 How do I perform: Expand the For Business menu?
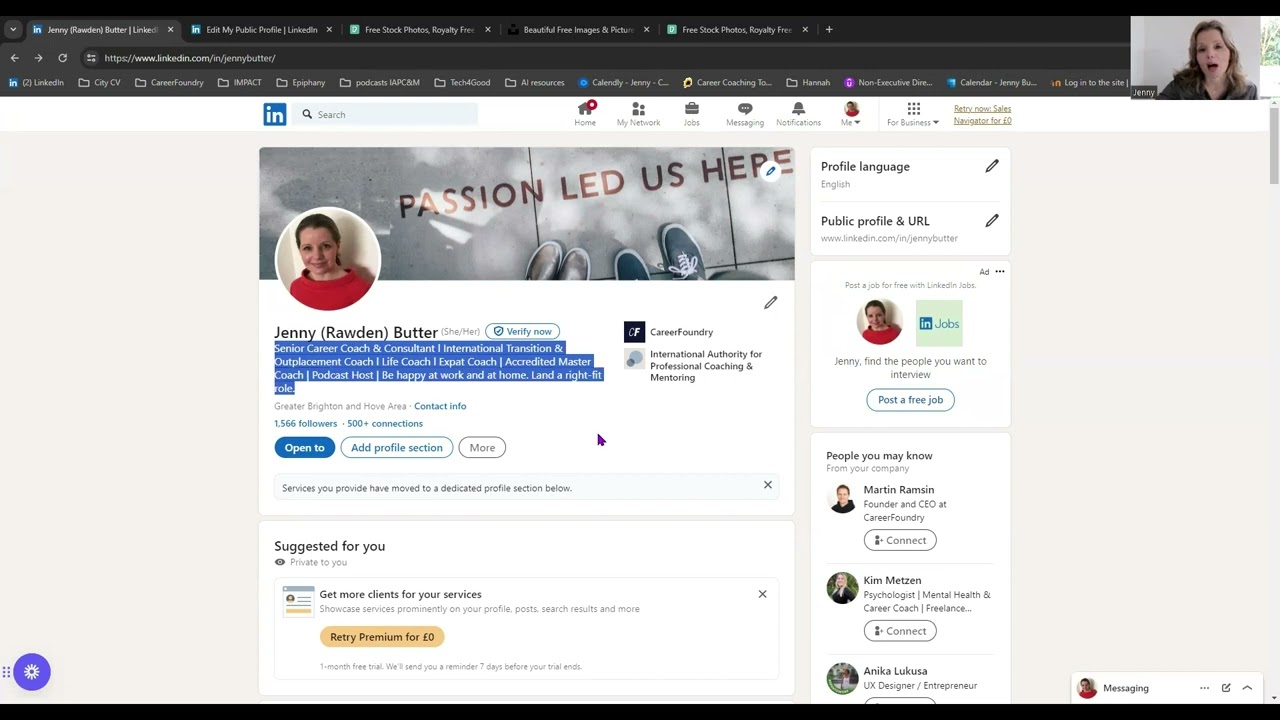[x=913, y=114]
